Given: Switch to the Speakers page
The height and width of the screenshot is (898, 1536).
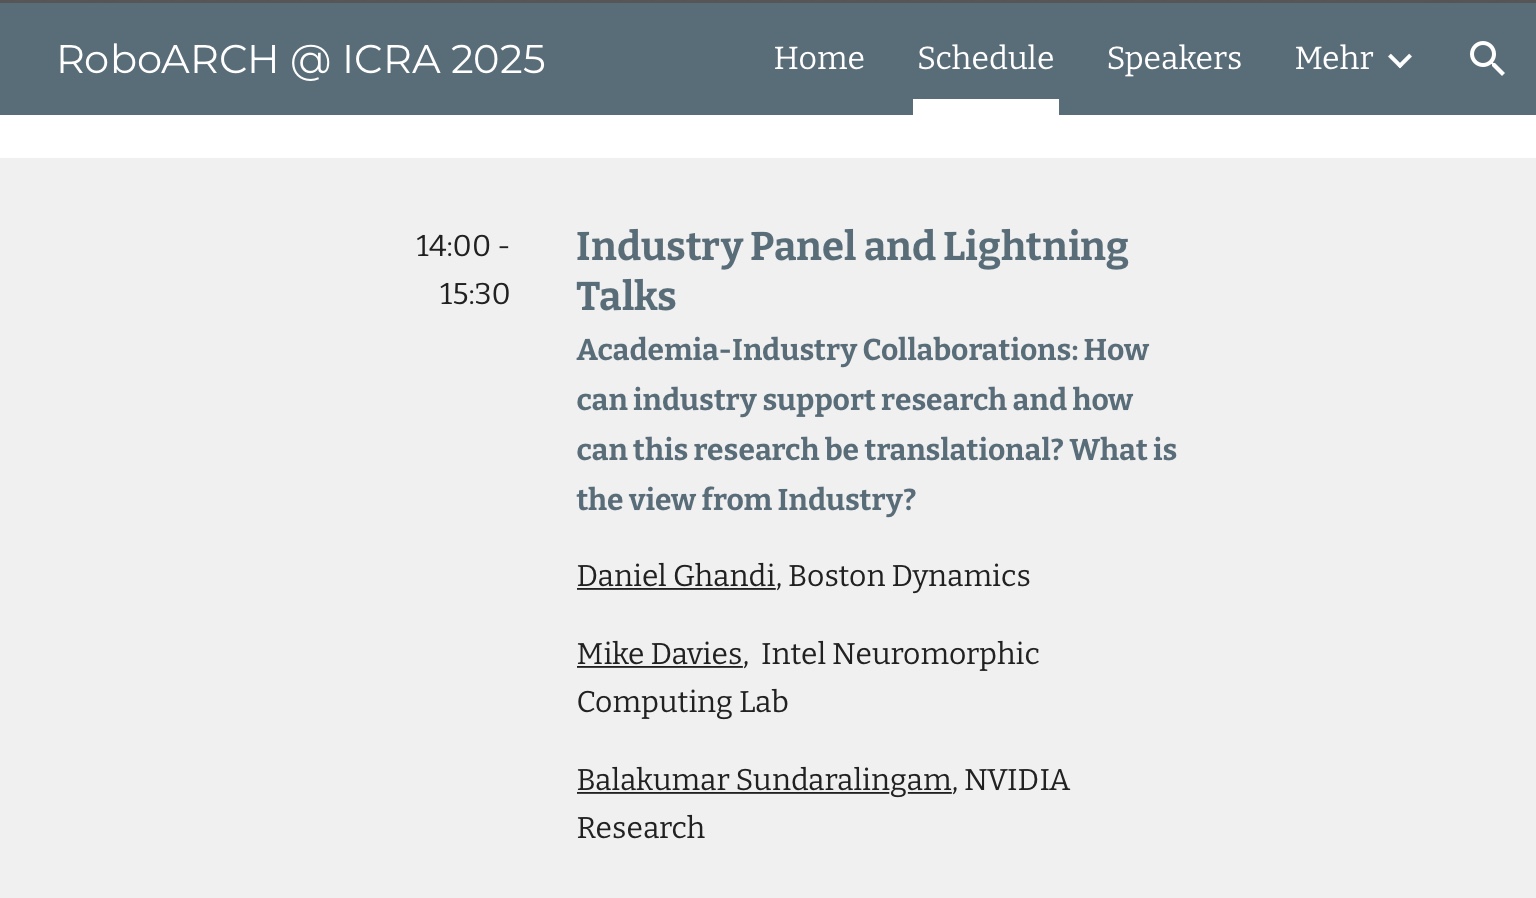Looking at the screenshot, I should (x=1174, y=58).
